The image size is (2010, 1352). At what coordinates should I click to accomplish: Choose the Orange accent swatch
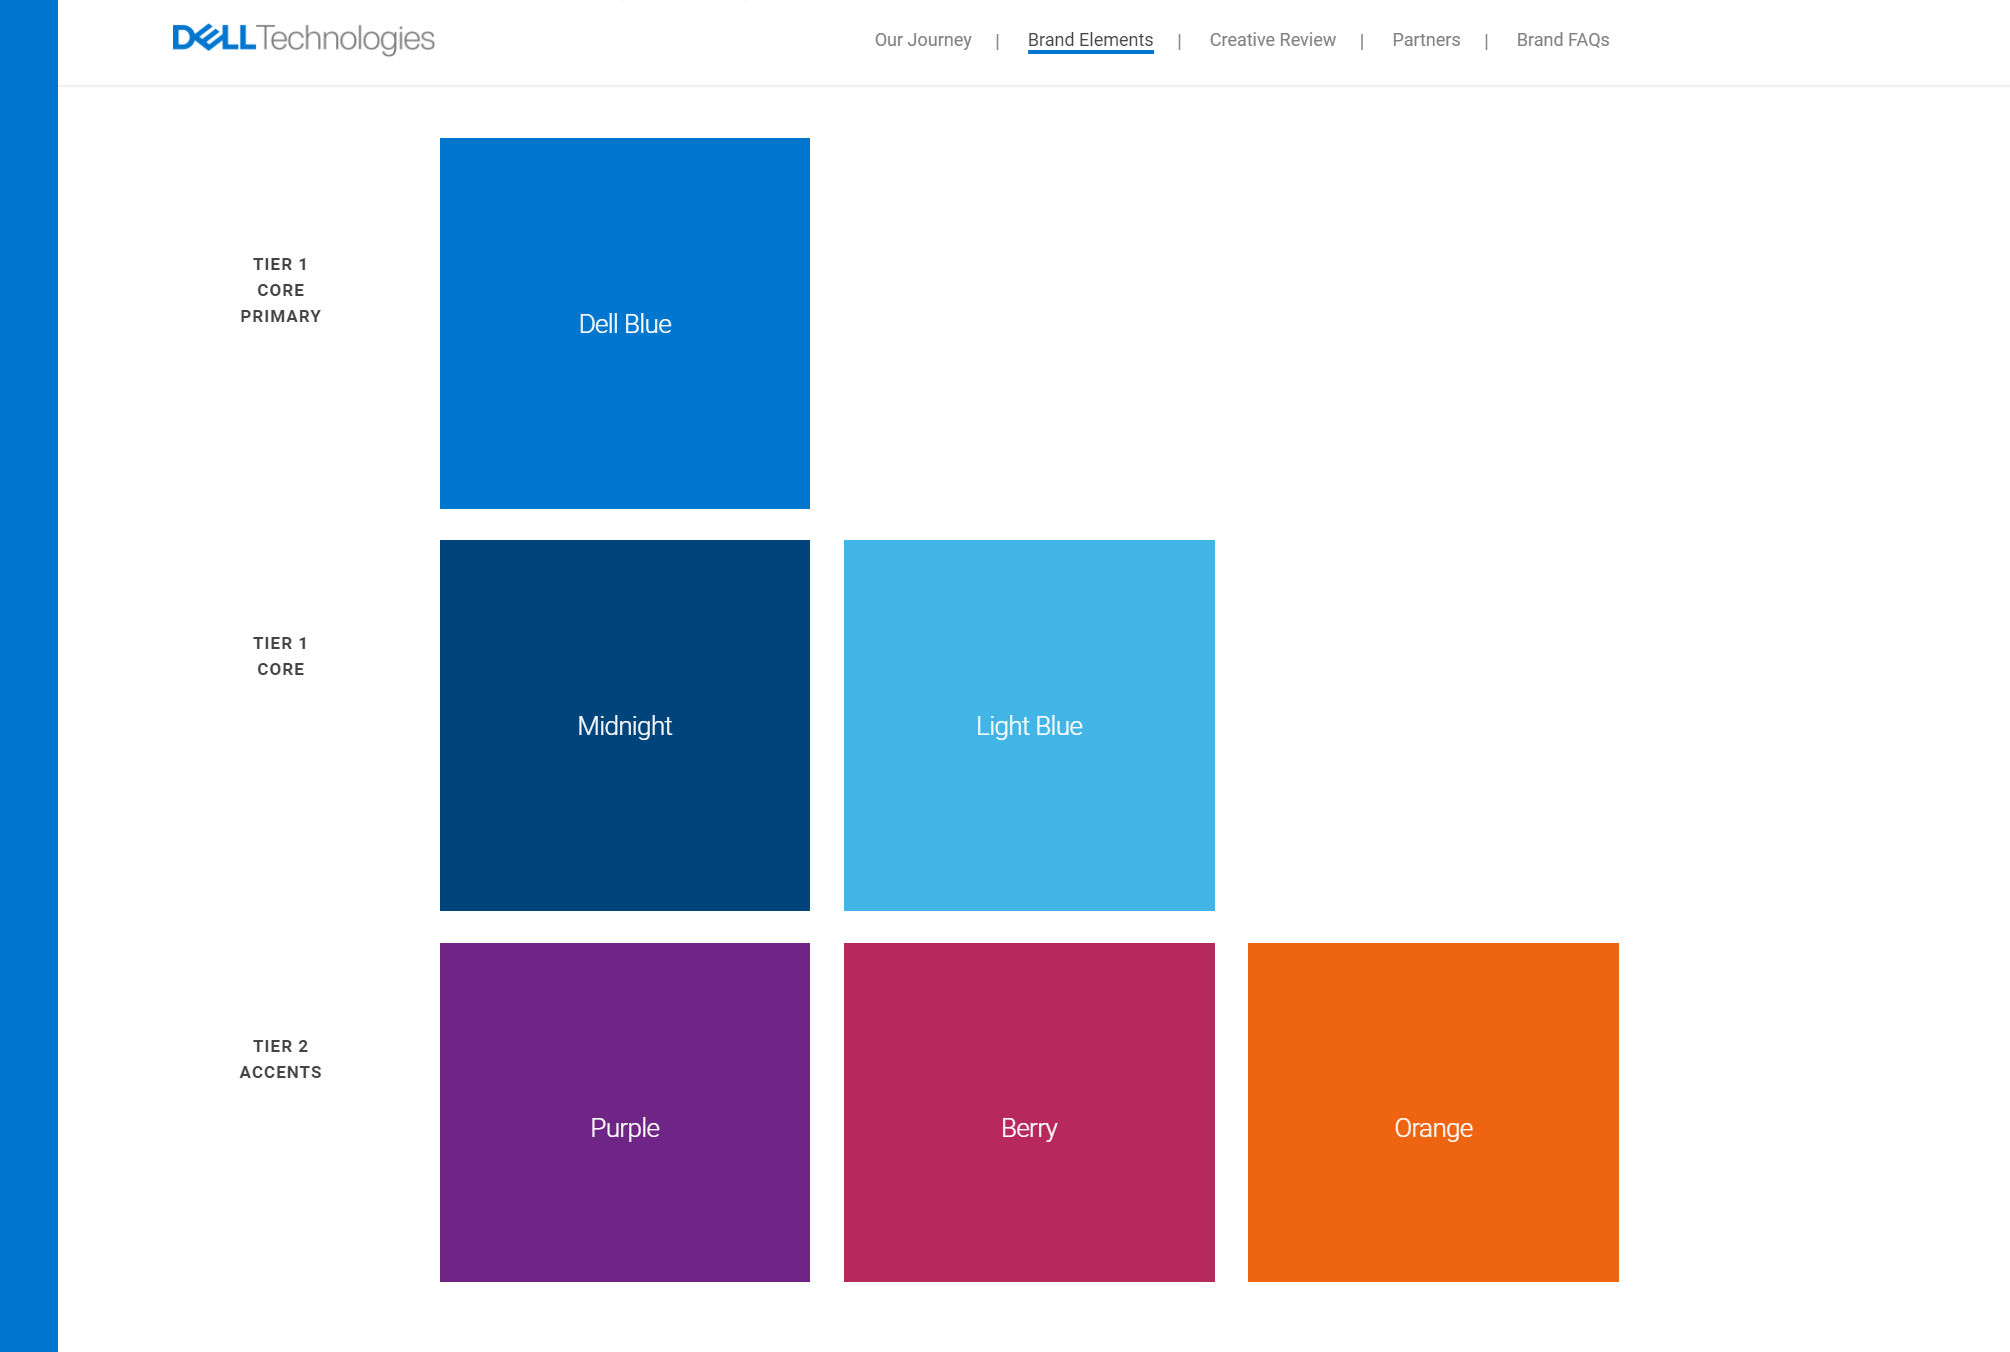[x=1433, y=1112]
